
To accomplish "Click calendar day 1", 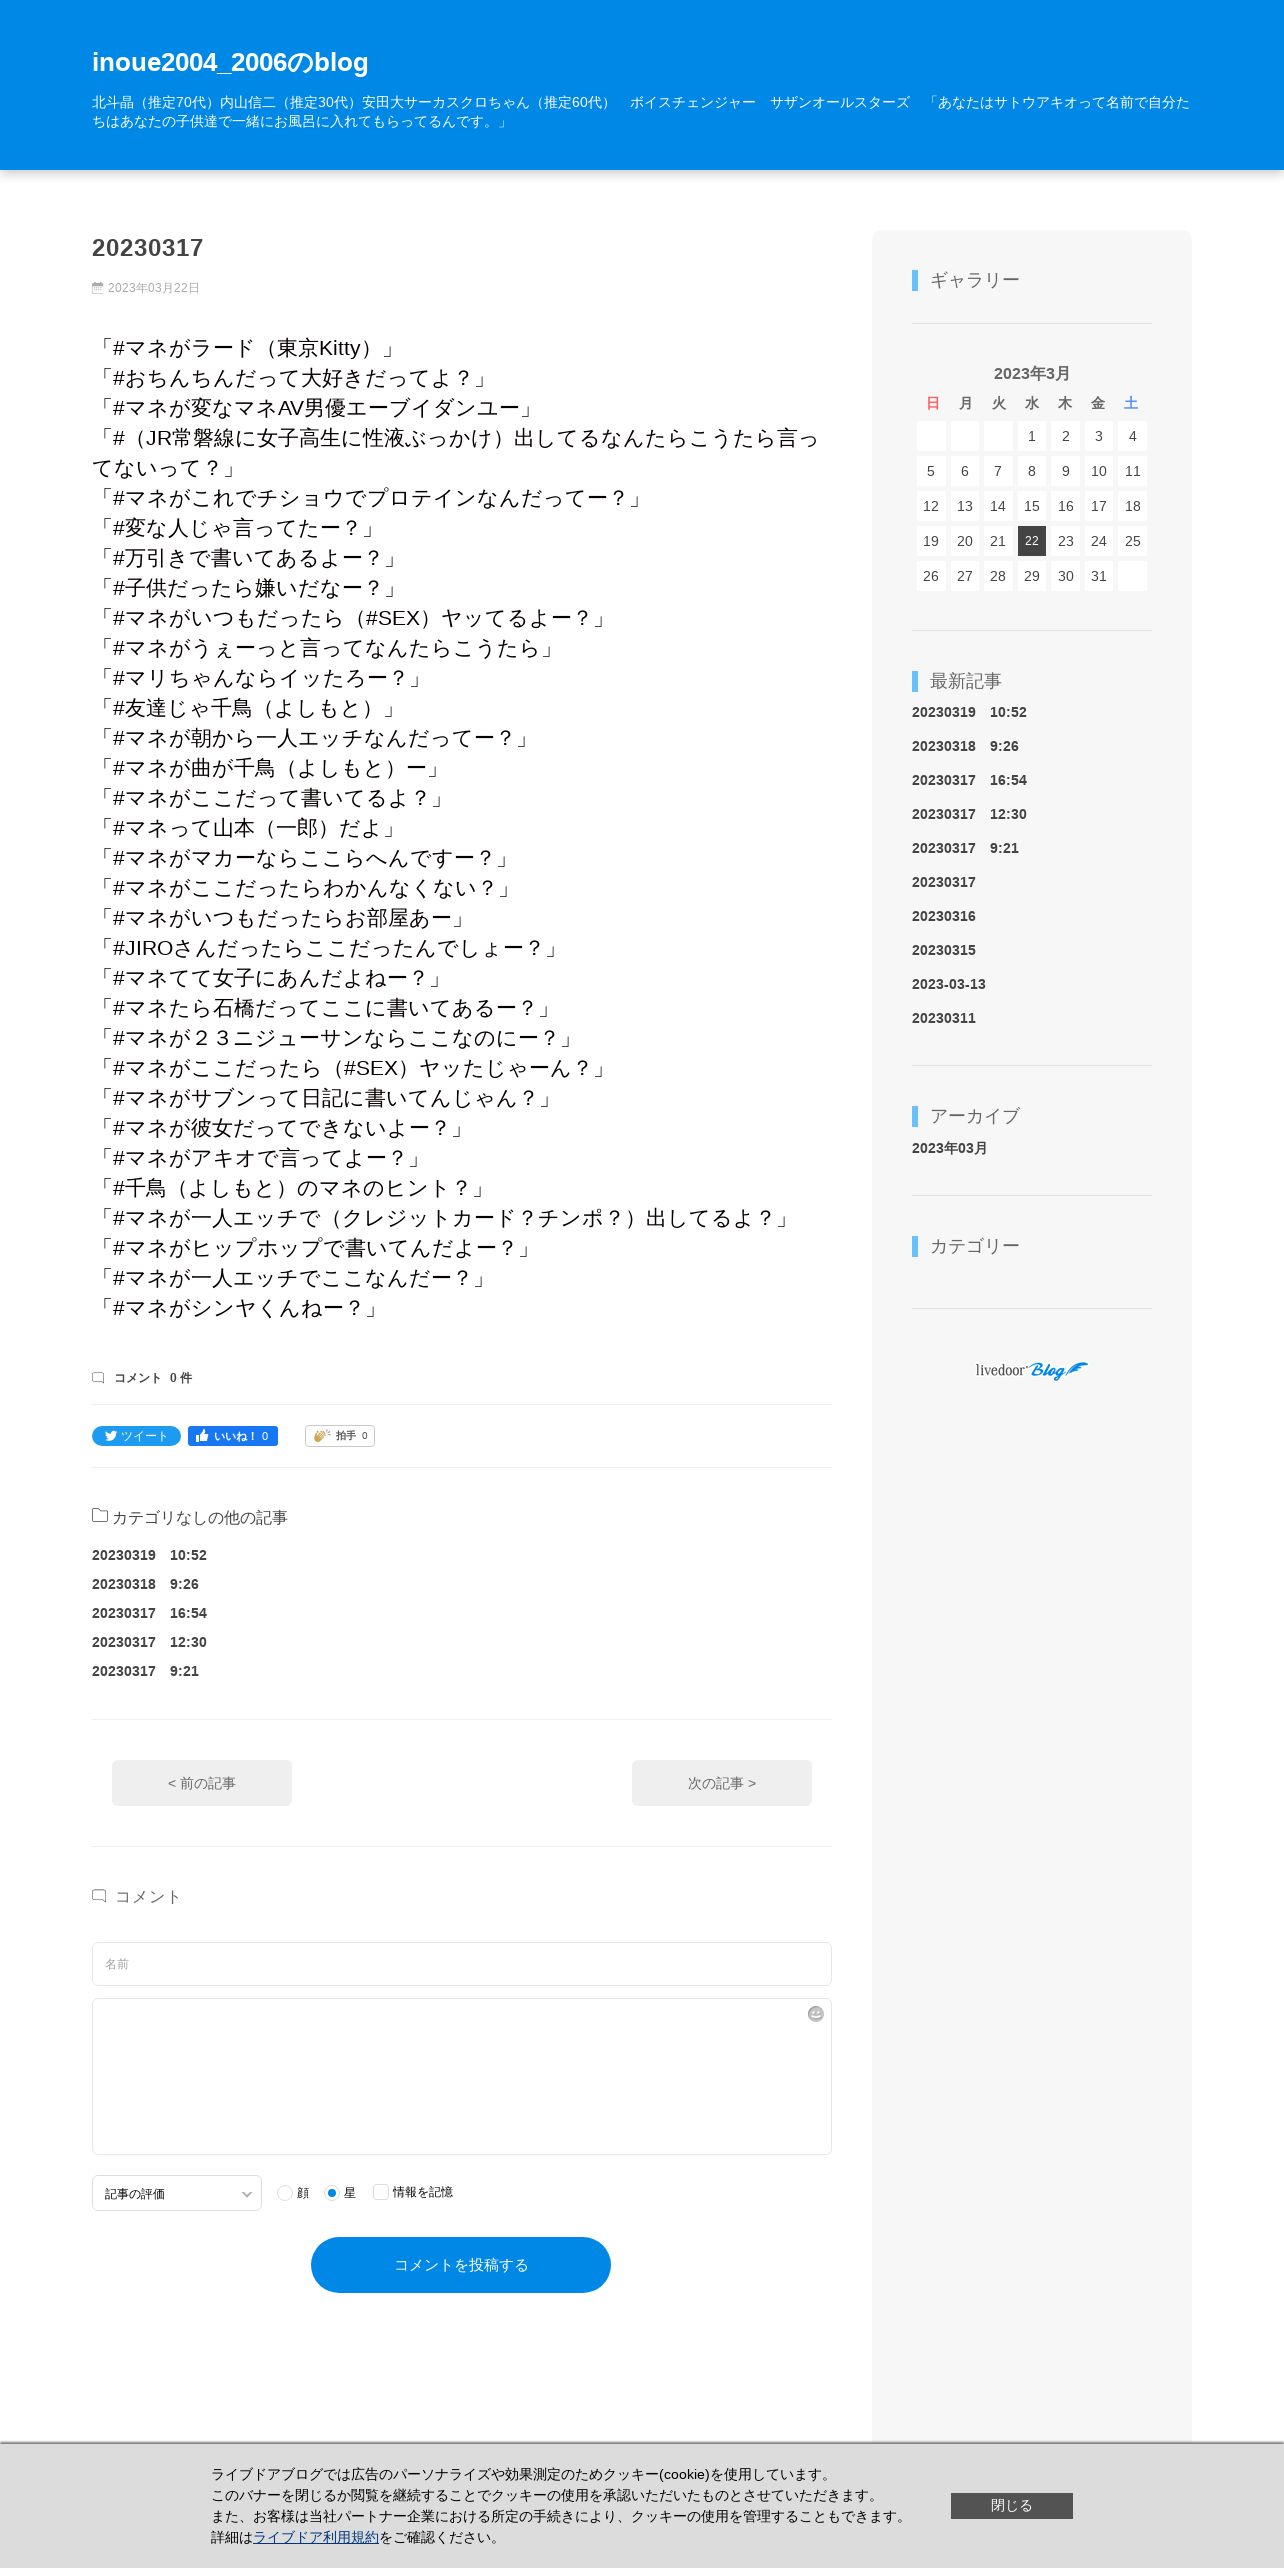I will tap(1032, 436).
